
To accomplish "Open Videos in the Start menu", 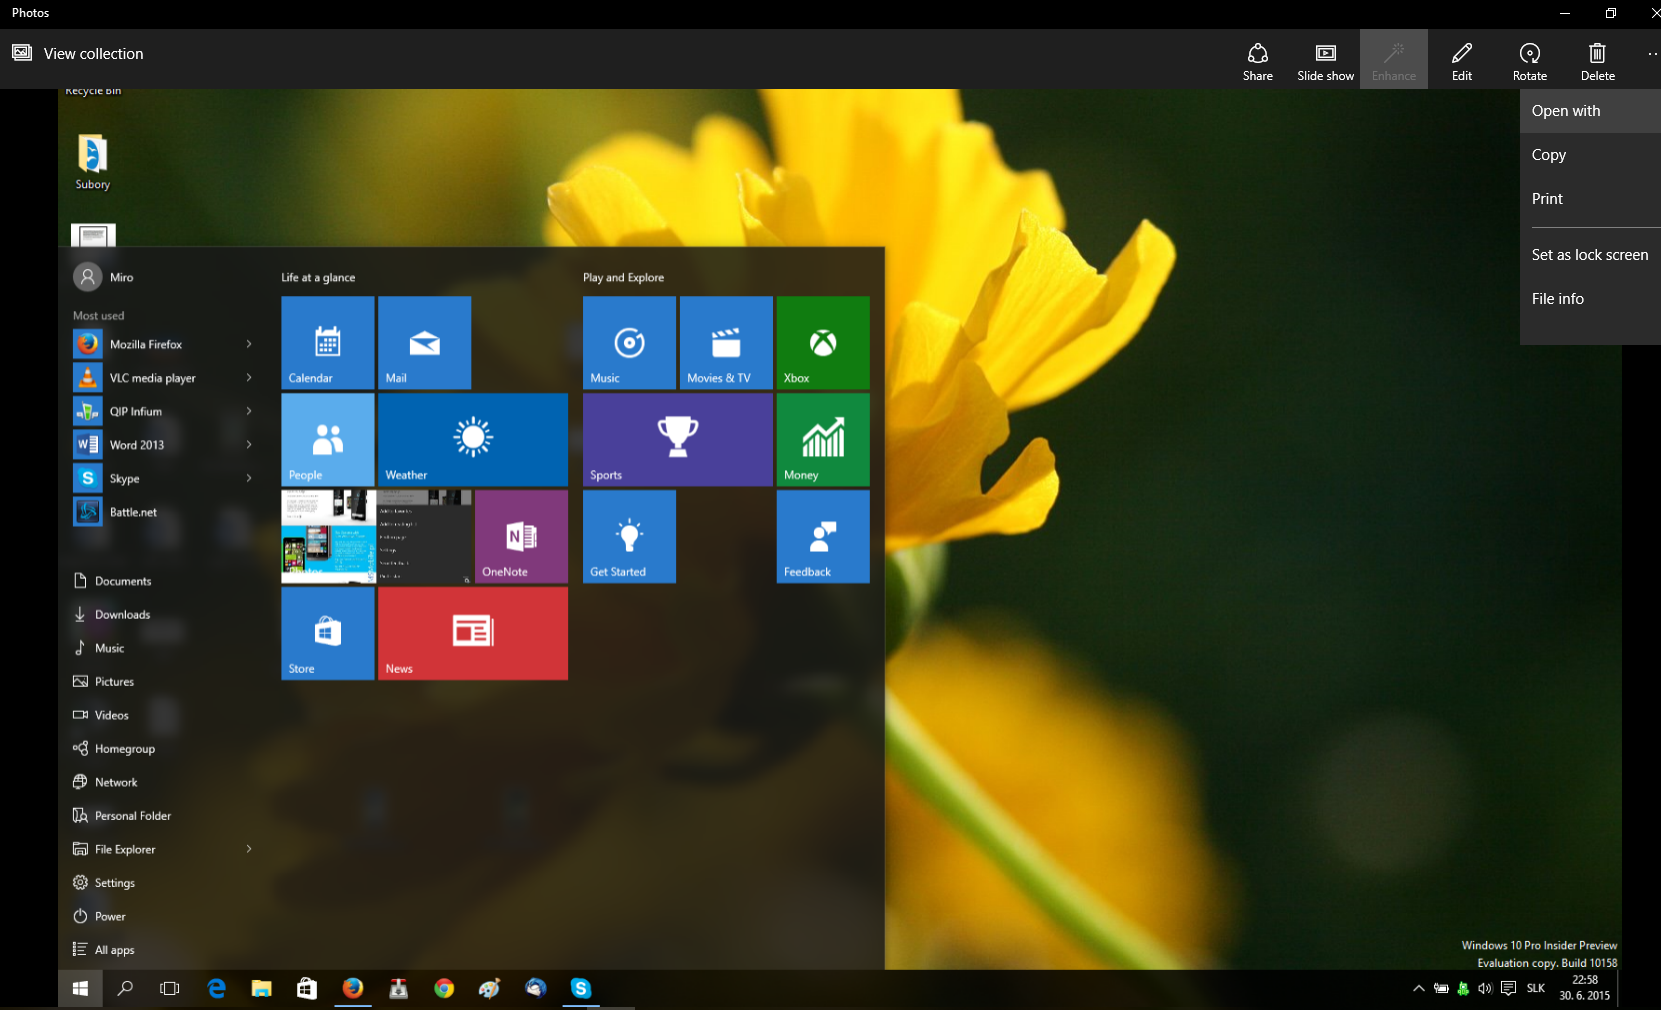I will coord(101,715).
